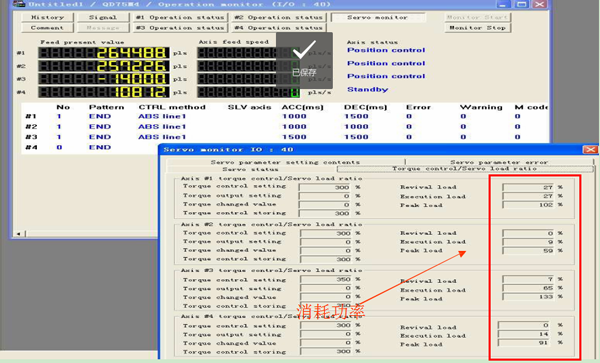
Task: Switch to #1 Operation status
Action: click(x=181, y=17)
